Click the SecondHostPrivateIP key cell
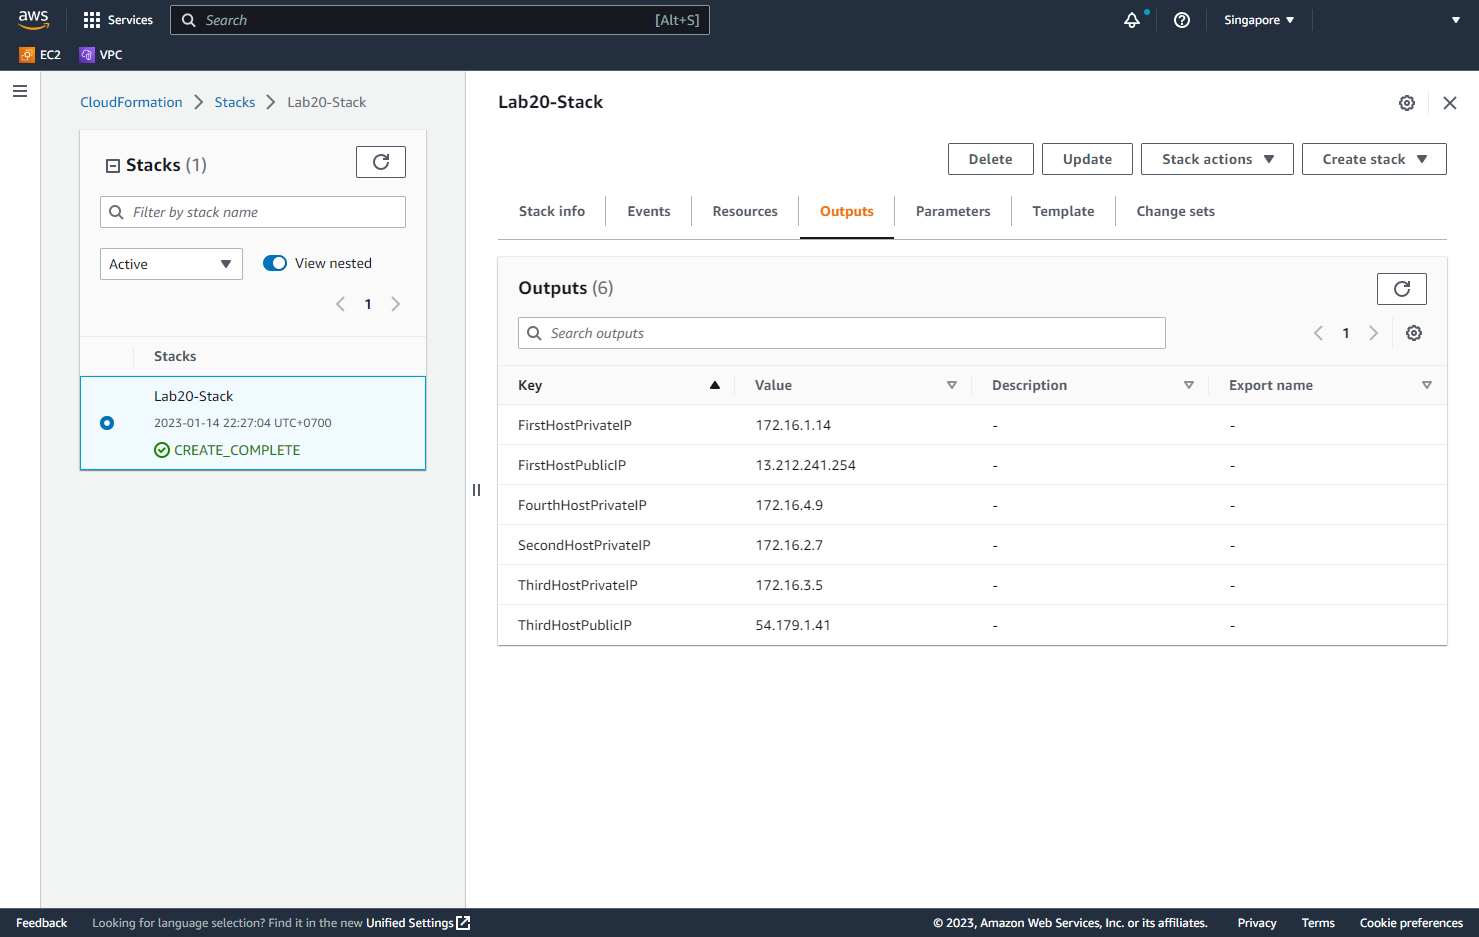 point(584,545)
